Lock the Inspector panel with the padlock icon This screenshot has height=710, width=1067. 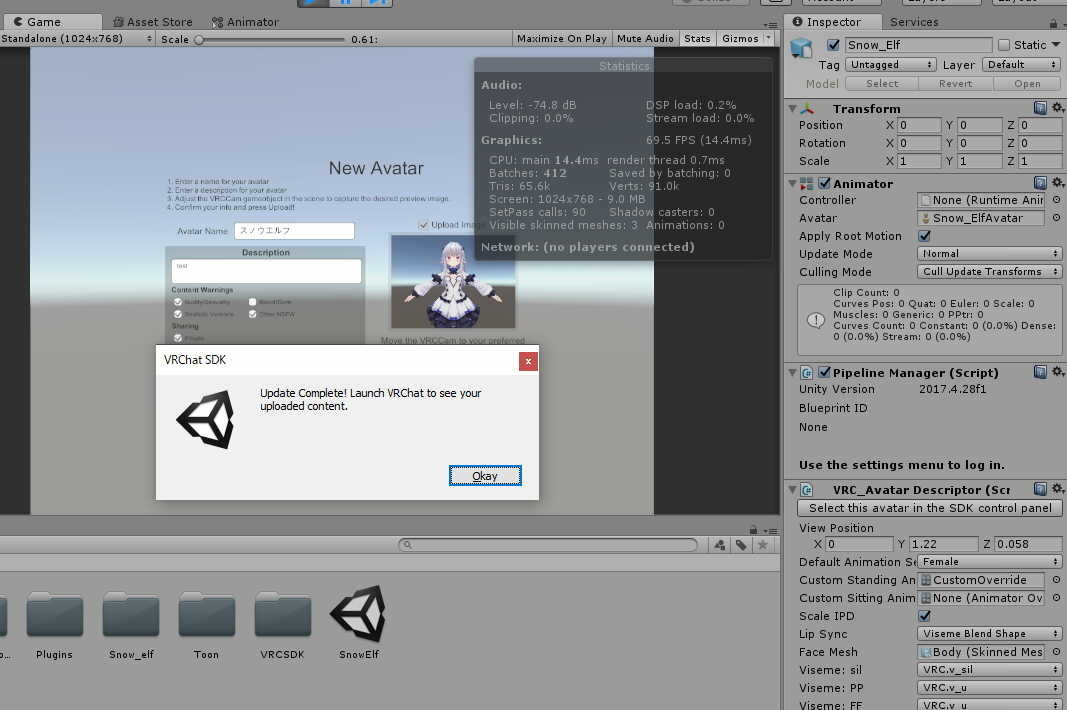(1053, 23)
